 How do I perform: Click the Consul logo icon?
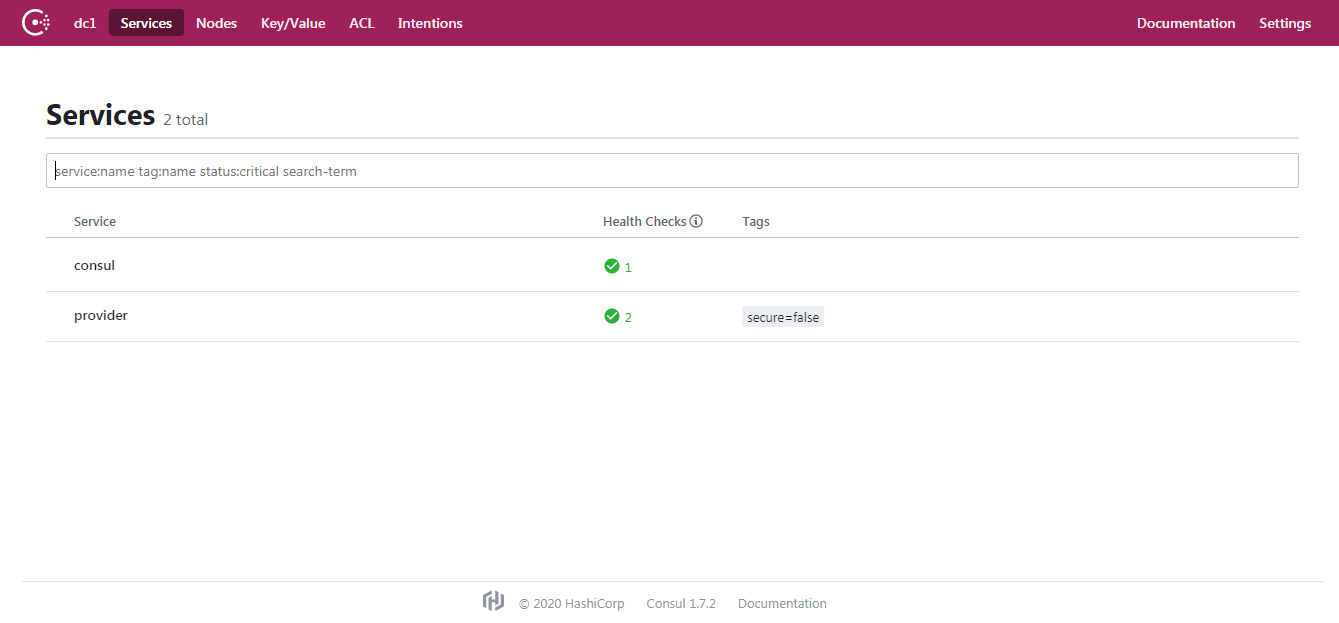click(36, 22)
